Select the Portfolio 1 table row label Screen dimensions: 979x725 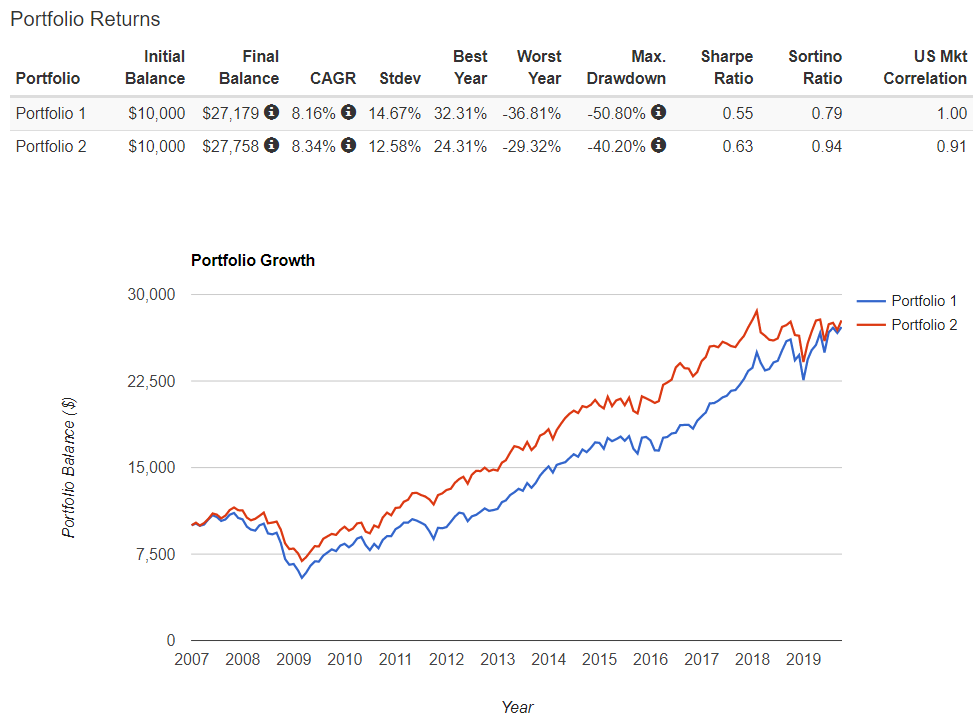coord(51,114)
